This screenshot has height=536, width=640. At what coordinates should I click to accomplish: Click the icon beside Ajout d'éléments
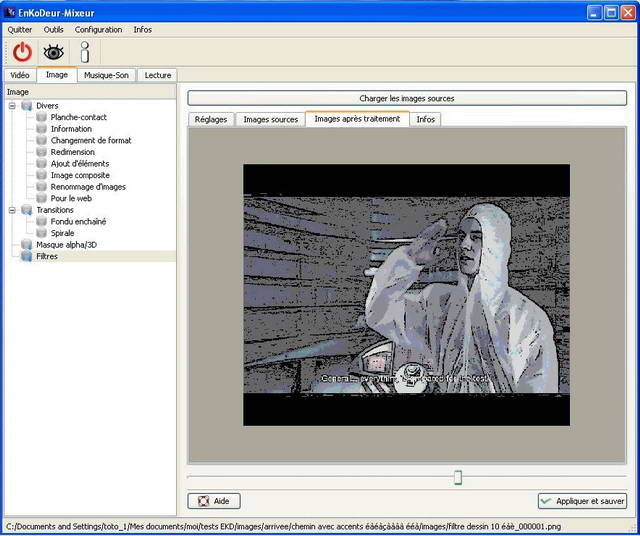coord(41,164)
